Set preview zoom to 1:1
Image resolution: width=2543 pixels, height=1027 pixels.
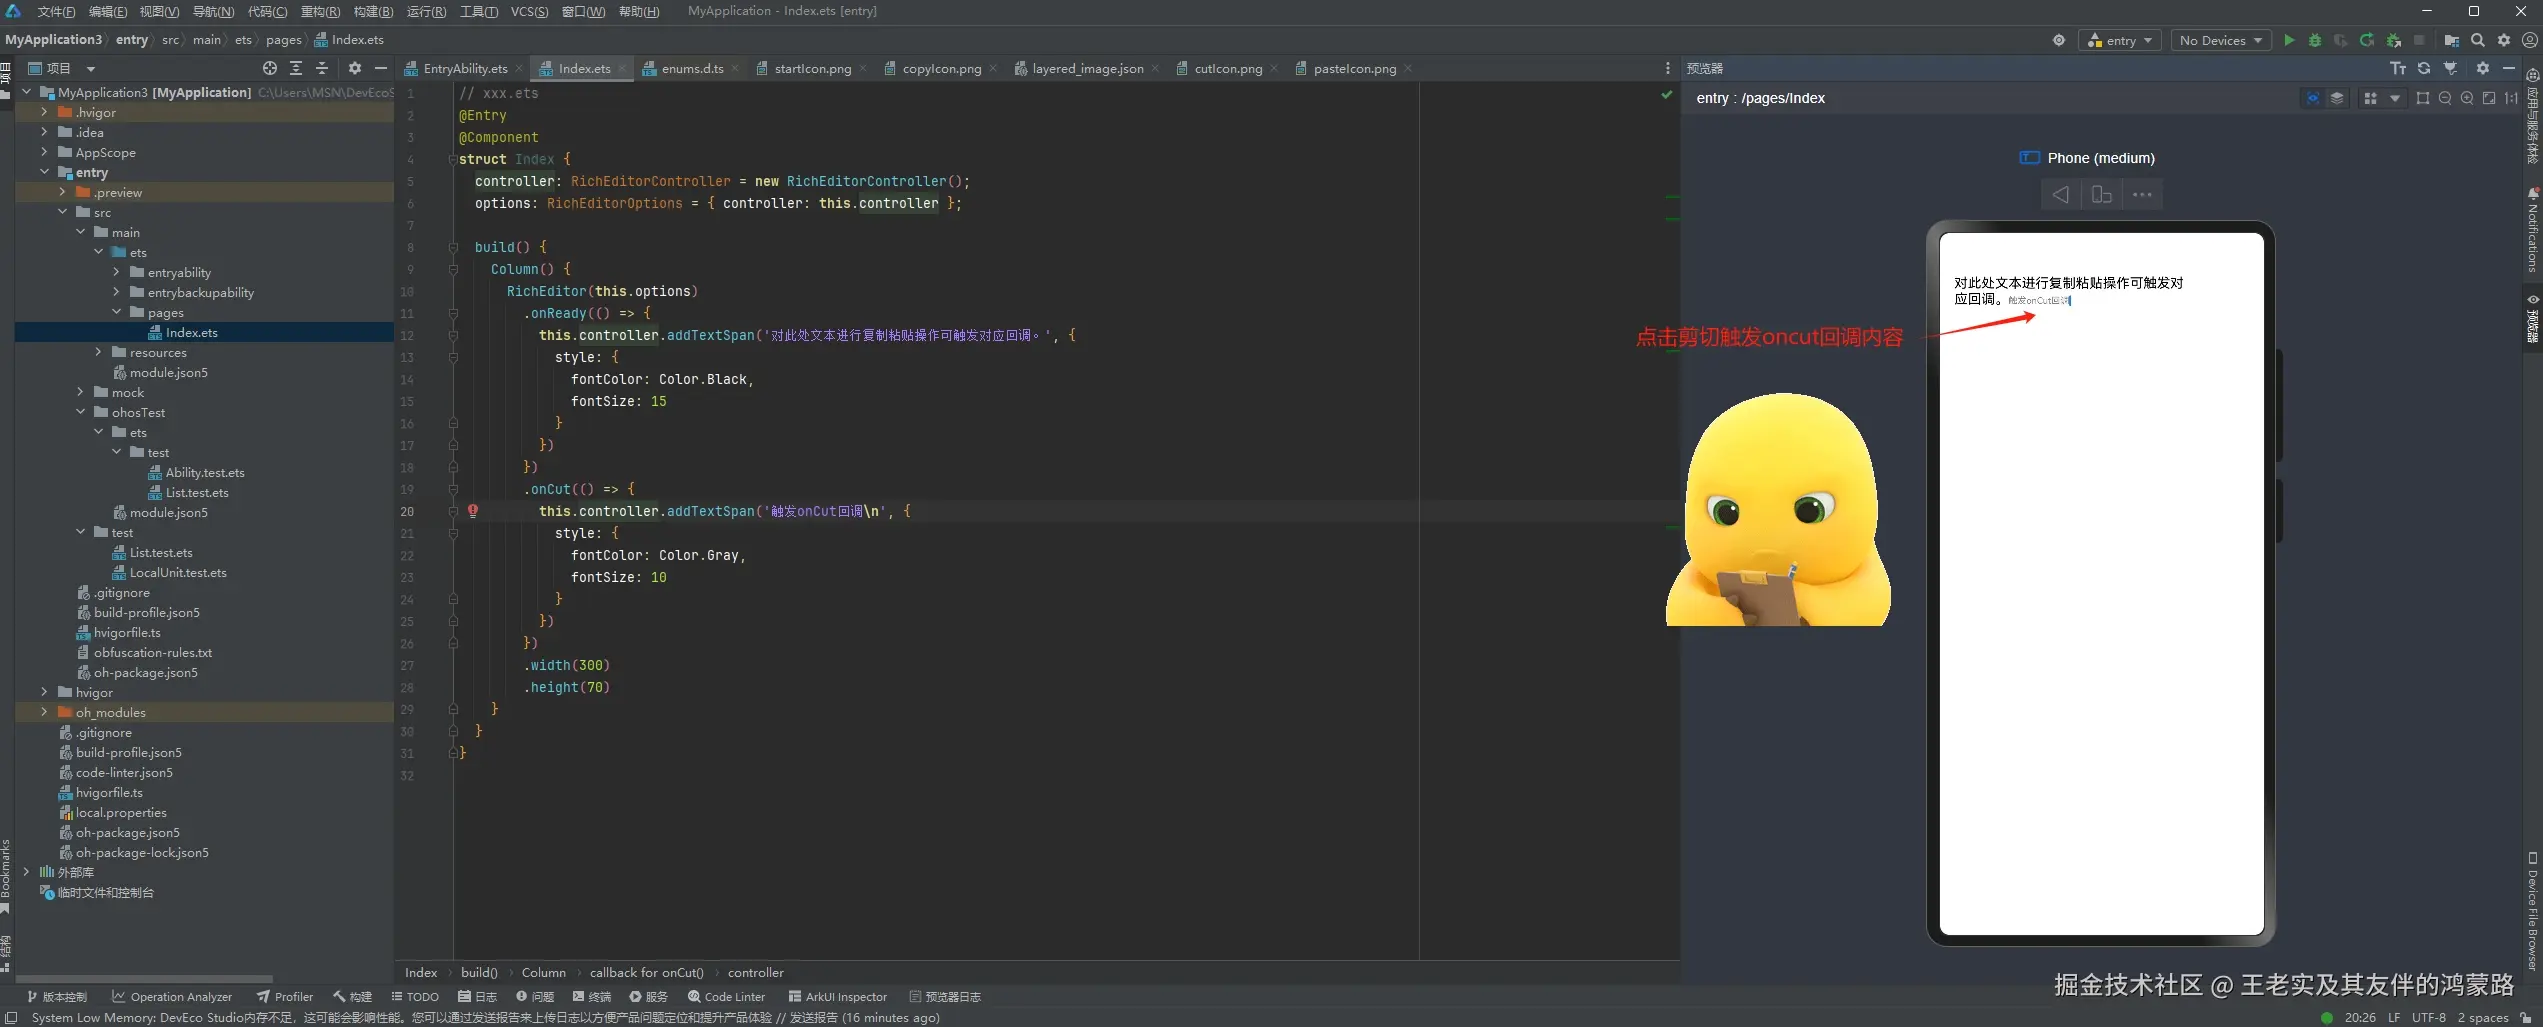click(2511, 98)
